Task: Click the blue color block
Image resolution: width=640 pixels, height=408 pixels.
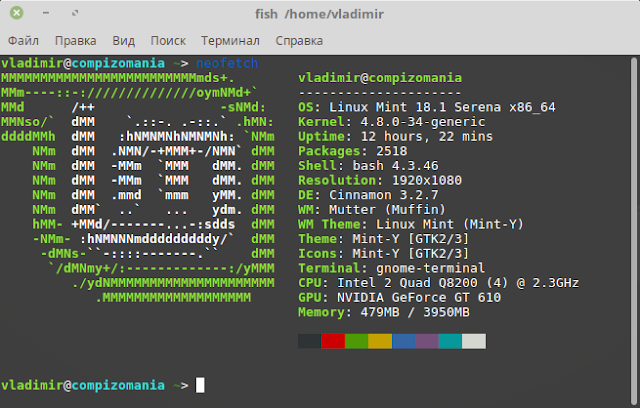Action: (x=404, y=341)
